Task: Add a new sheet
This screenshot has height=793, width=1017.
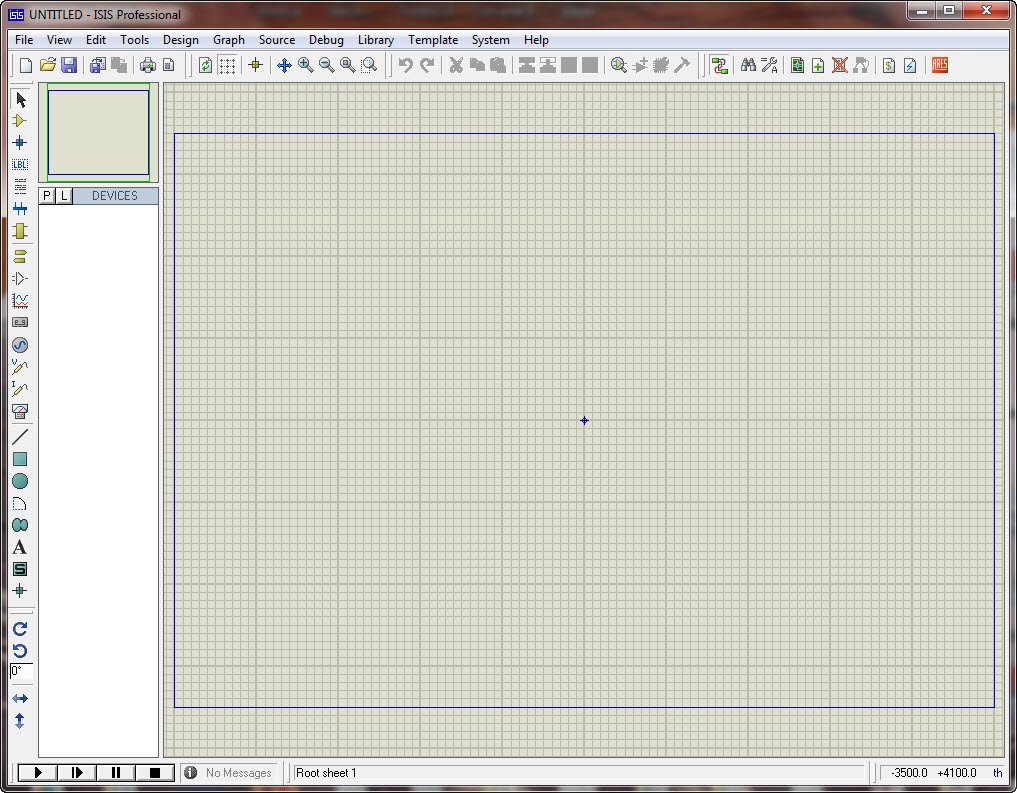Action: coord(819,65)
